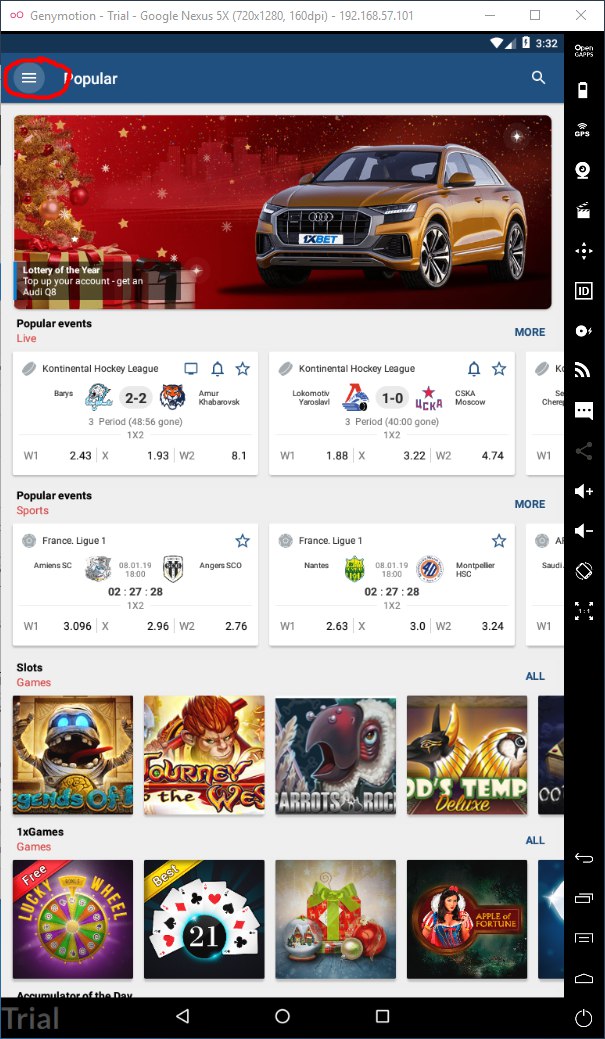Launch the Lucky Wheel game
Screen dimensions: 605x1039
(73, 919)
